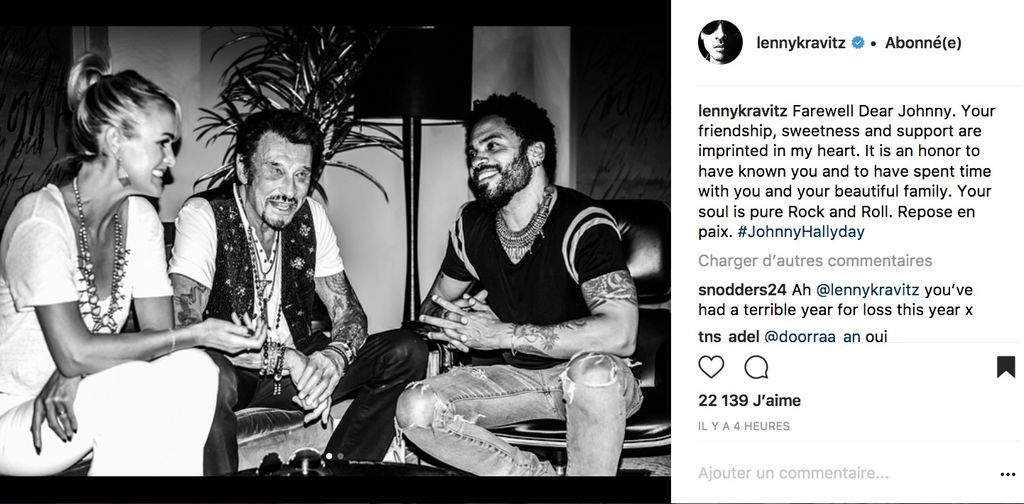
Task: Click the IL Y A 4 HEURES timestamp
Action: [744, 426]
